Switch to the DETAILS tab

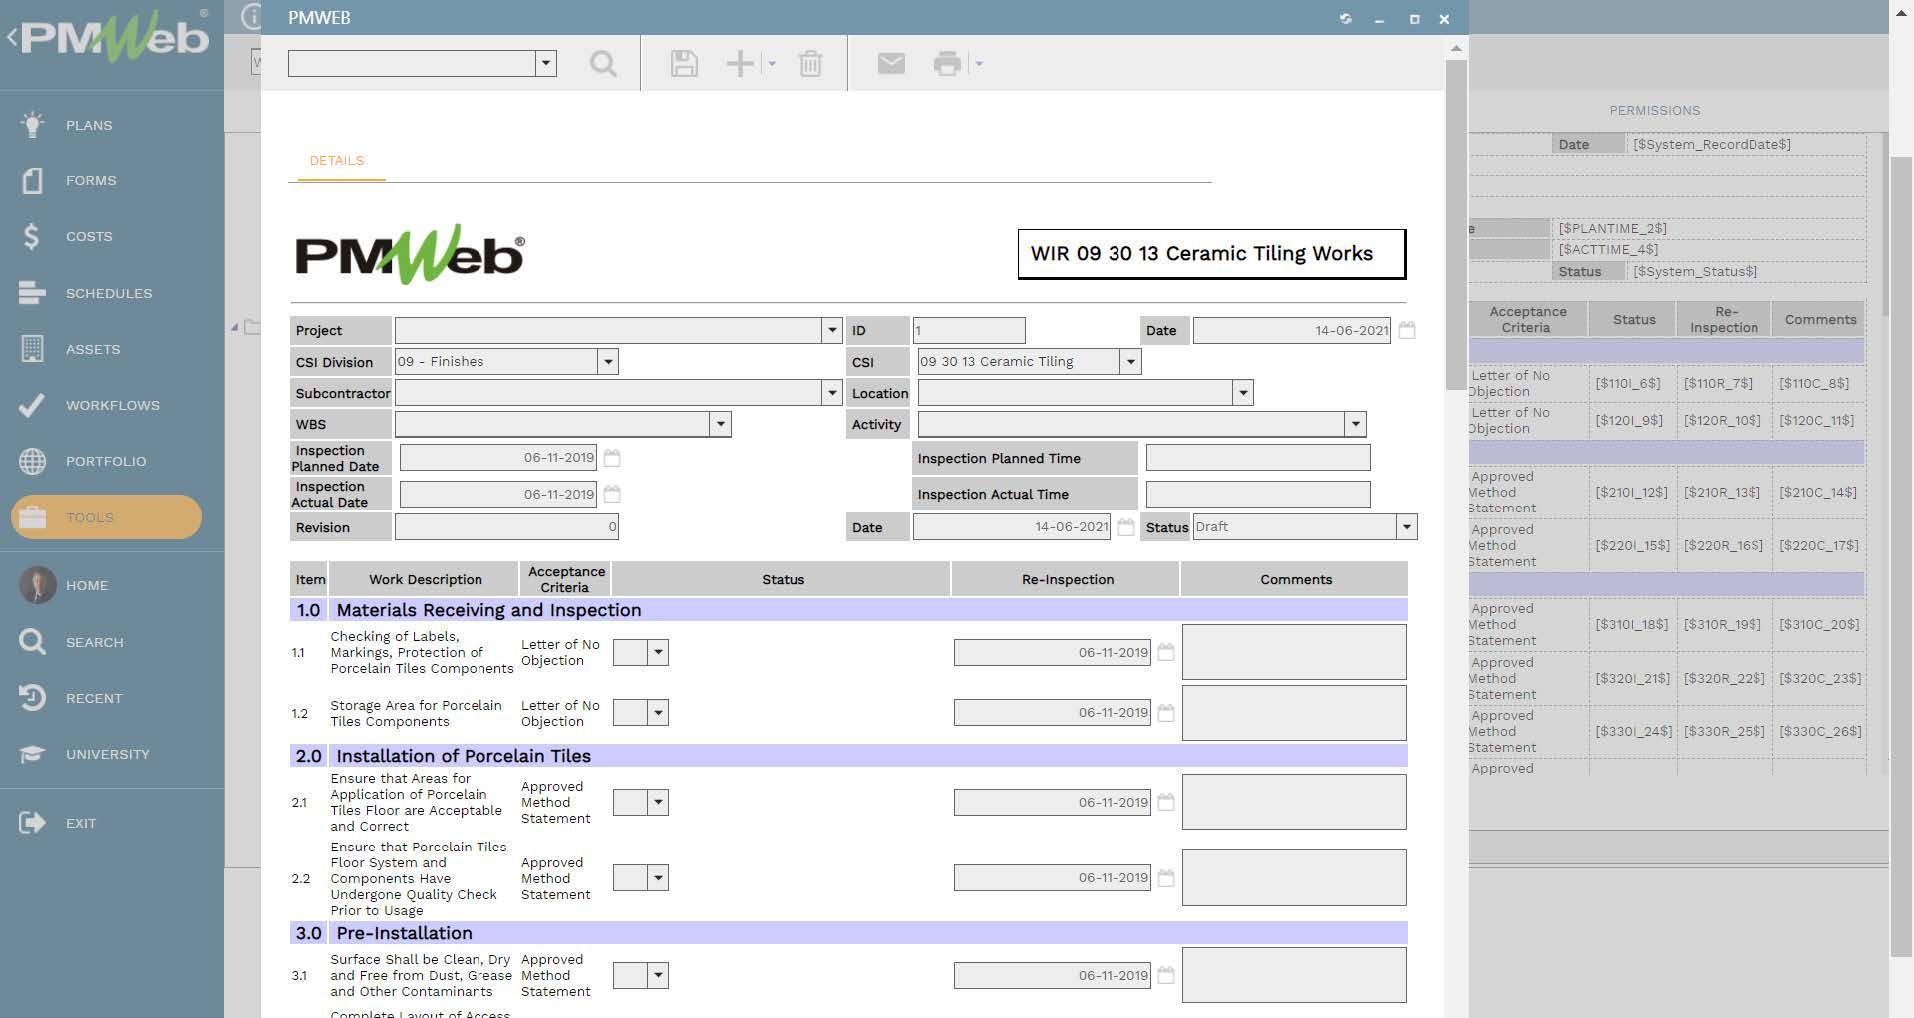337,160
